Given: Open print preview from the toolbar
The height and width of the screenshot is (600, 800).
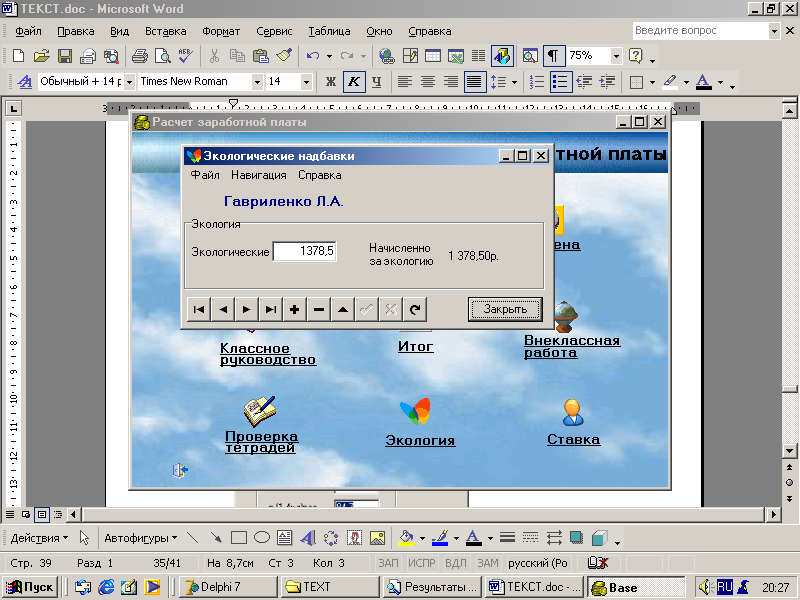Looking at the screenshot, I should coord(162,56).
